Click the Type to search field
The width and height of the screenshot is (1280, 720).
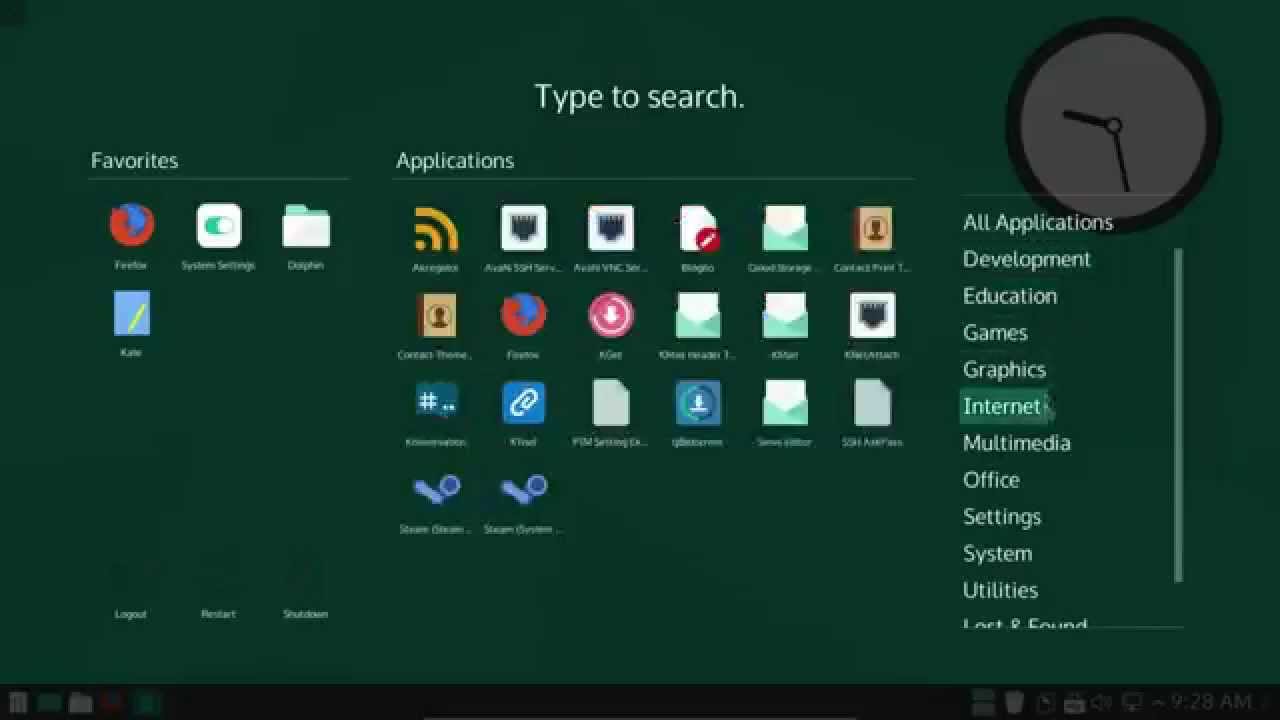tap(639, 96)
